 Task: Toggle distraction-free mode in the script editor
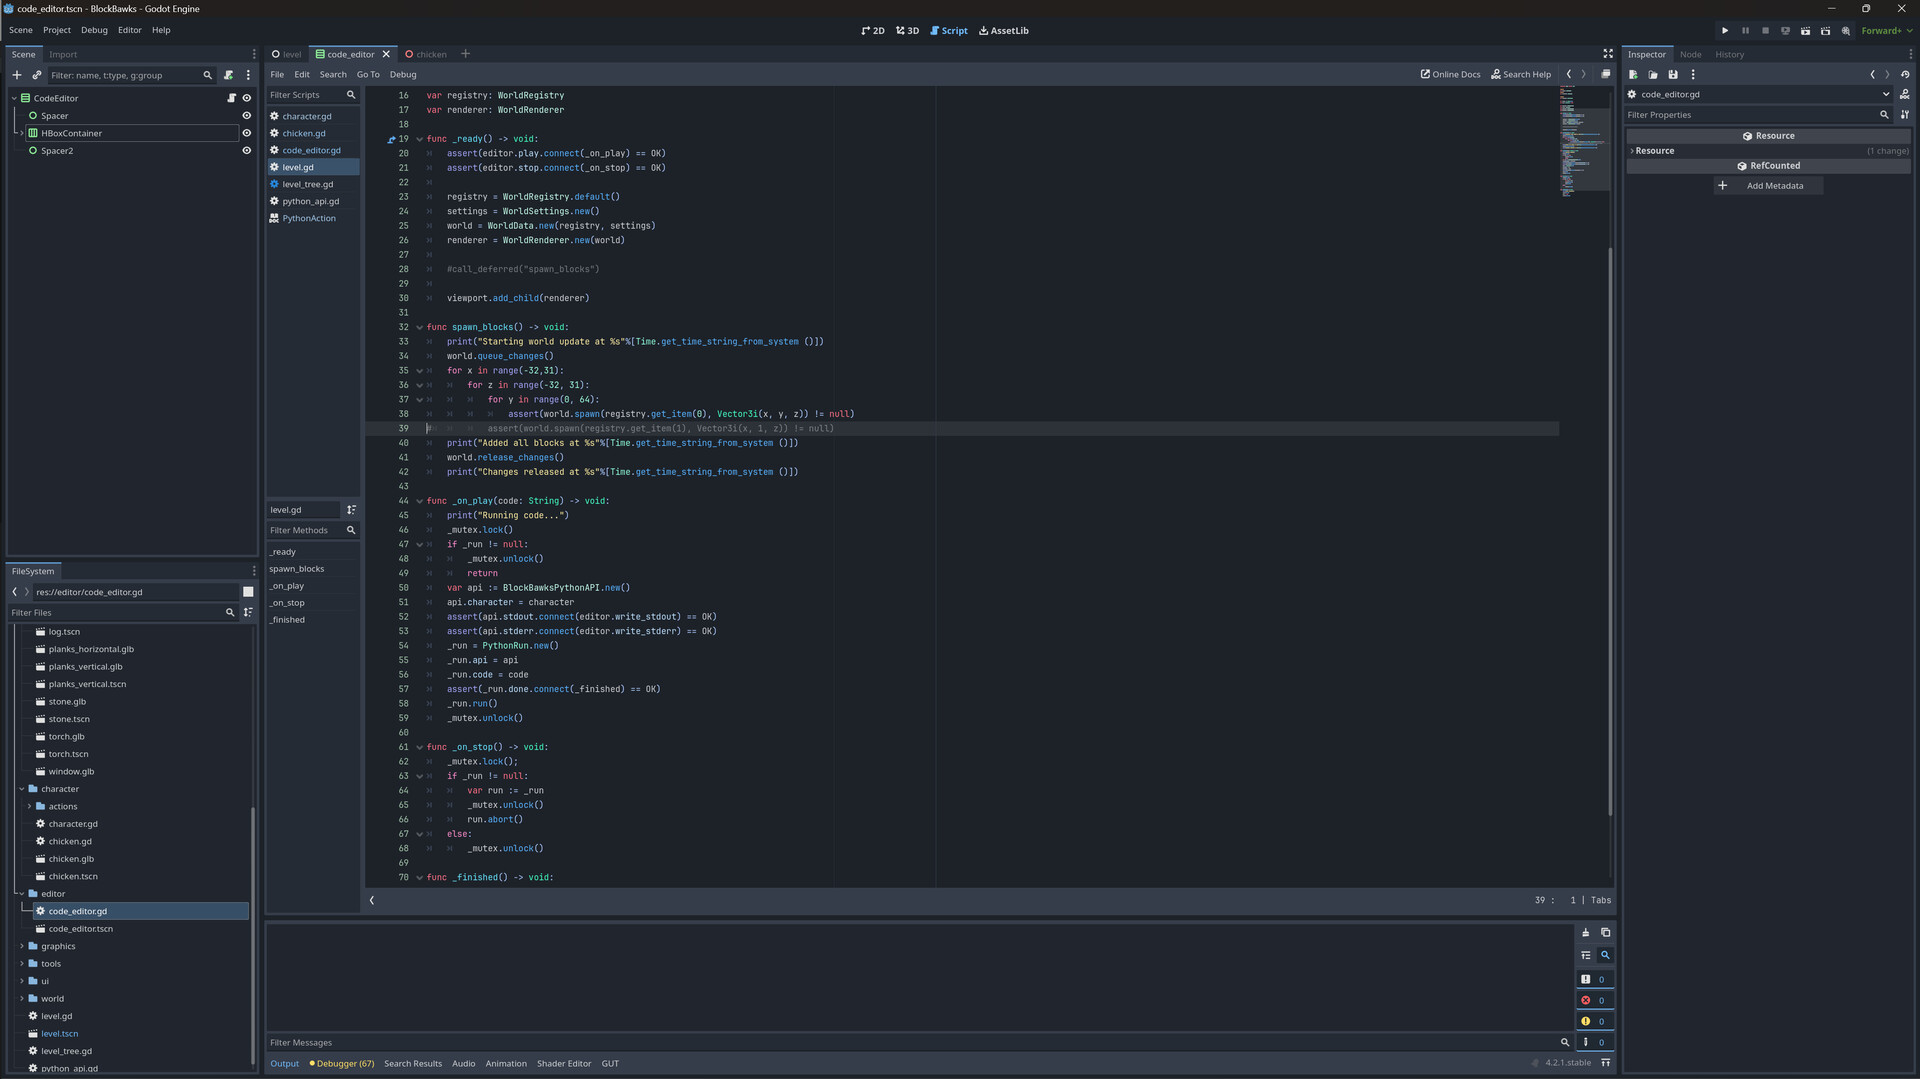point(1608,54)
